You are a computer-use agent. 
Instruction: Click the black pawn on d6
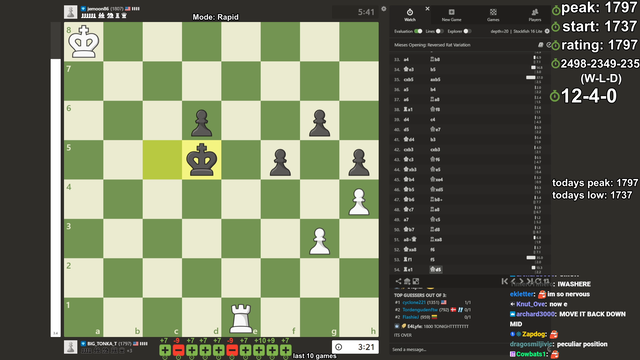click(x=202, y=122)
